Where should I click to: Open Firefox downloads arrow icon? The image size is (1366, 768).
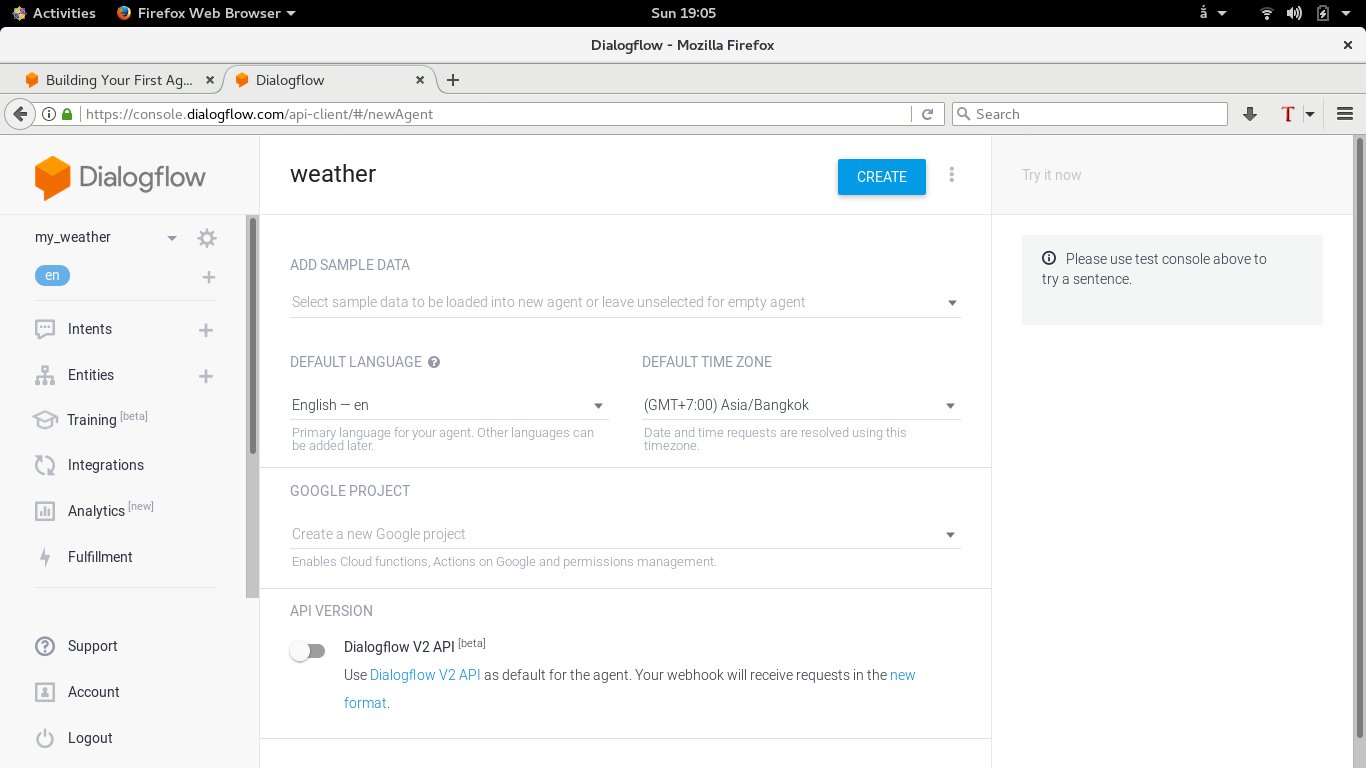[1249, 114]
